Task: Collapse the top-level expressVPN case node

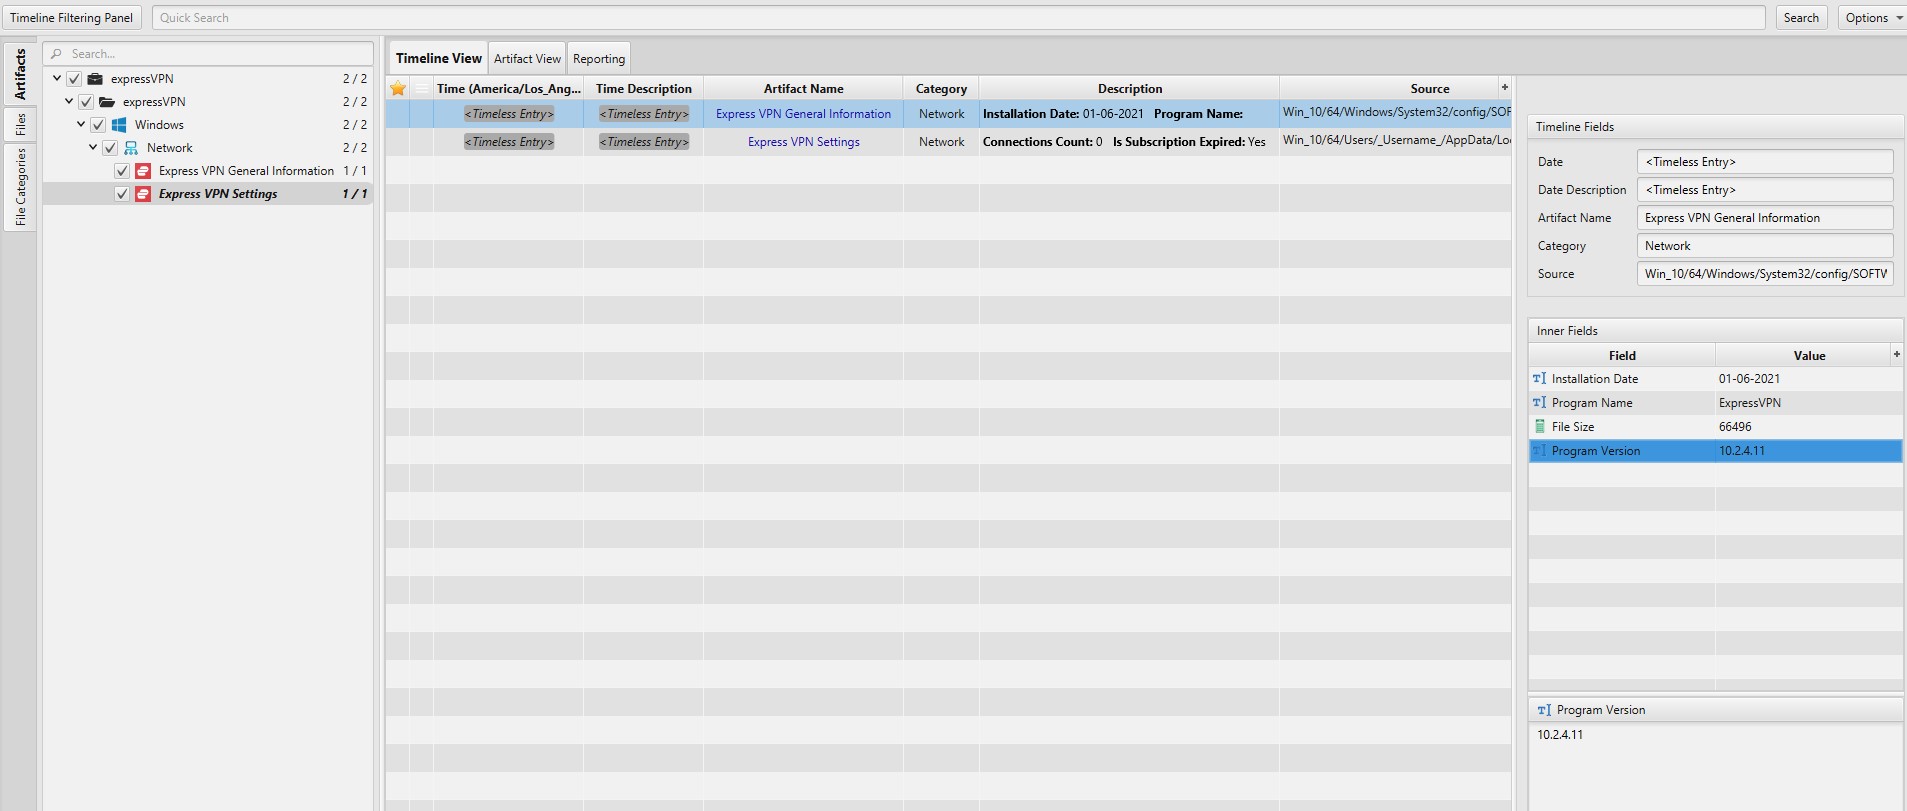Action: [57, 78]
